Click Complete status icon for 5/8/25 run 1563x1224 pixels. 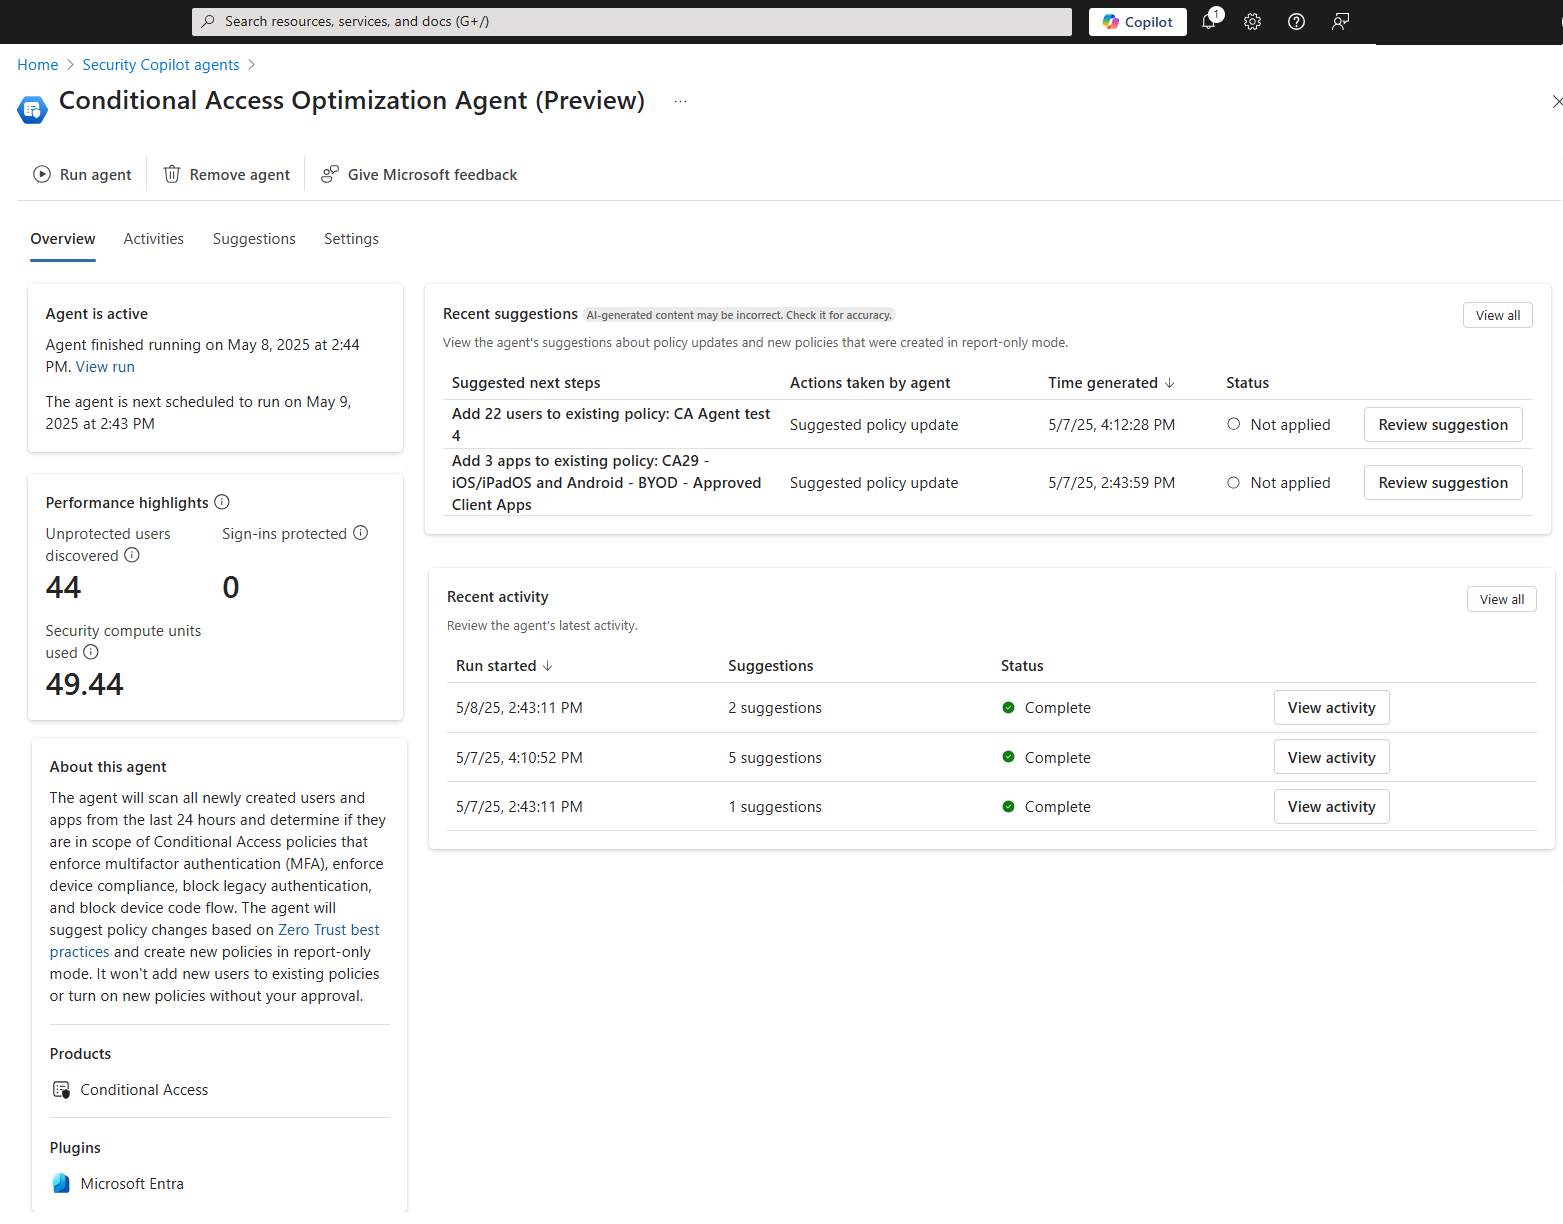coord(1008,707)
